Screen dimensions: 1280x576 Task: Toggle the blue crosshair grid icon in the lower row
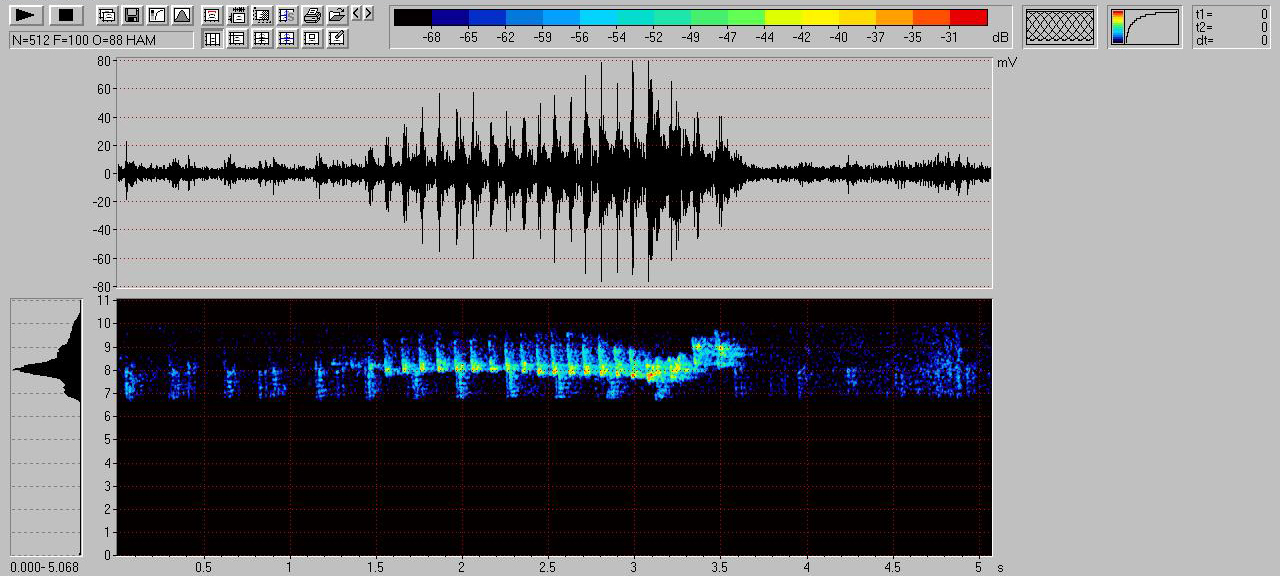(287, 39)
